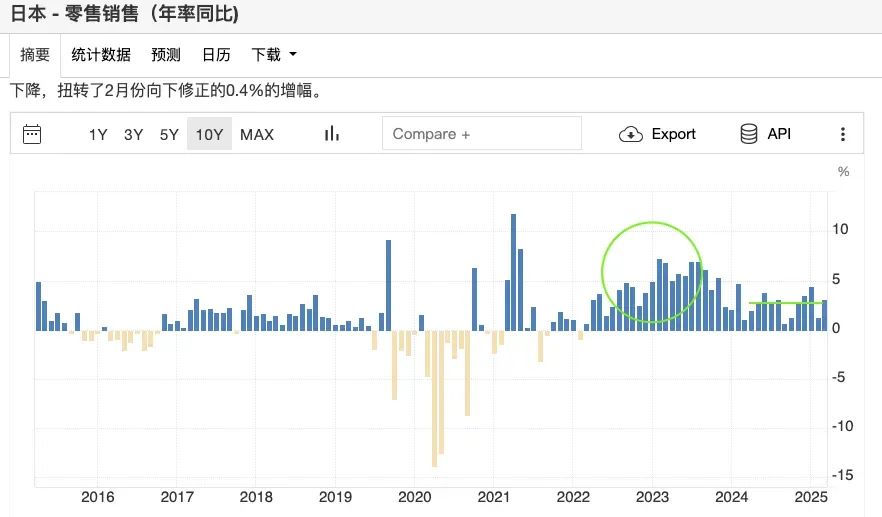
Task: Open the 预测 tab
Action: (x=166, y=55)
